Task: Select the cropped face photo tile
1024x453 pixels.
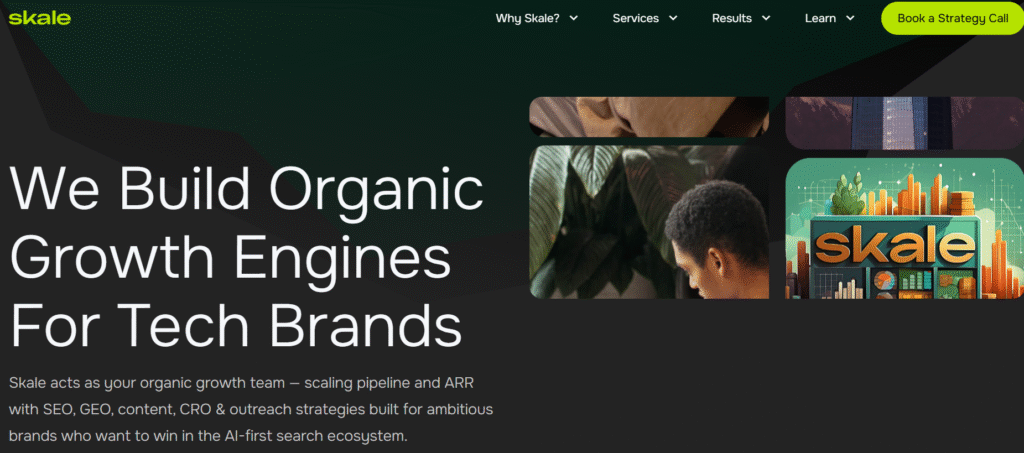Action: point(649,117)
